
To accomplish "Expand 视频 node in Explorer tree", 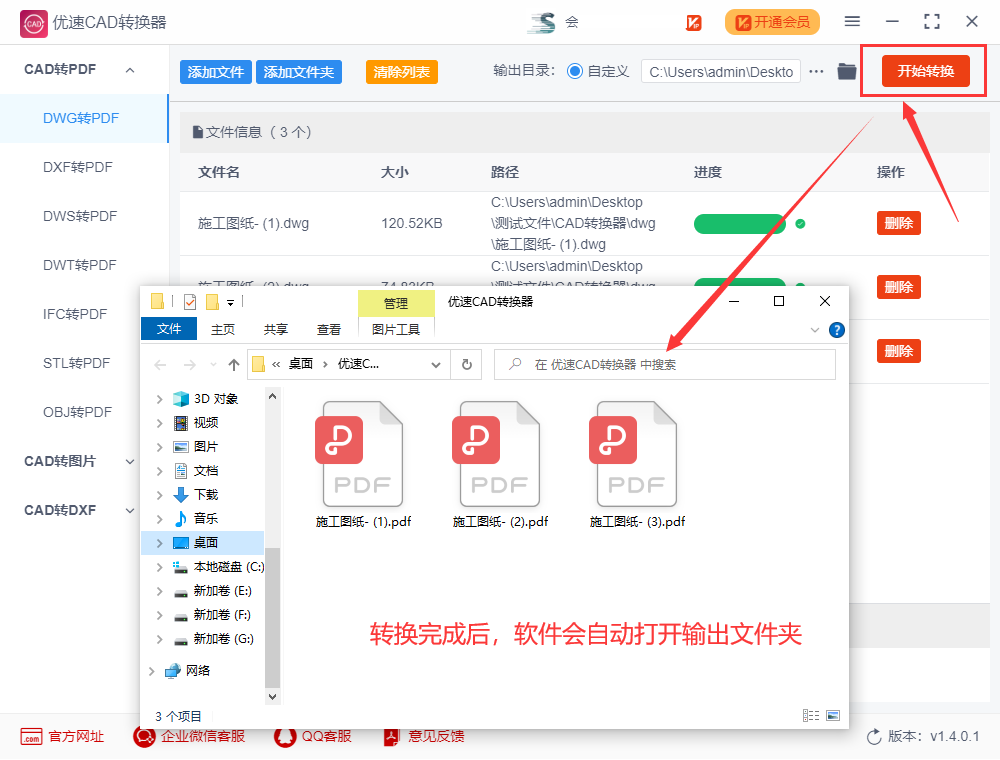I will 159,423.
